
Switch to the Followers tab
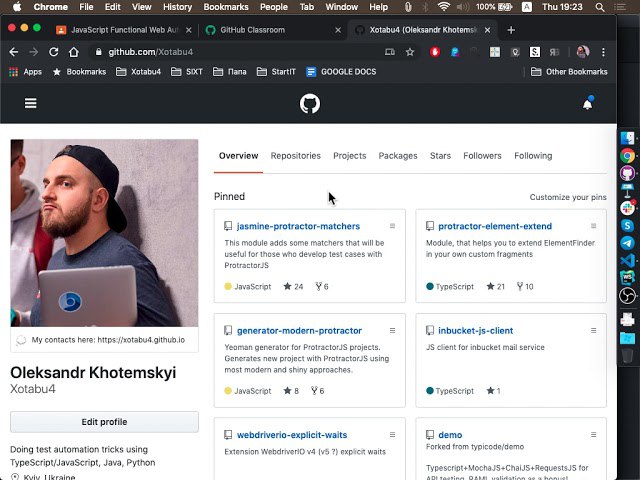point(482,156)
